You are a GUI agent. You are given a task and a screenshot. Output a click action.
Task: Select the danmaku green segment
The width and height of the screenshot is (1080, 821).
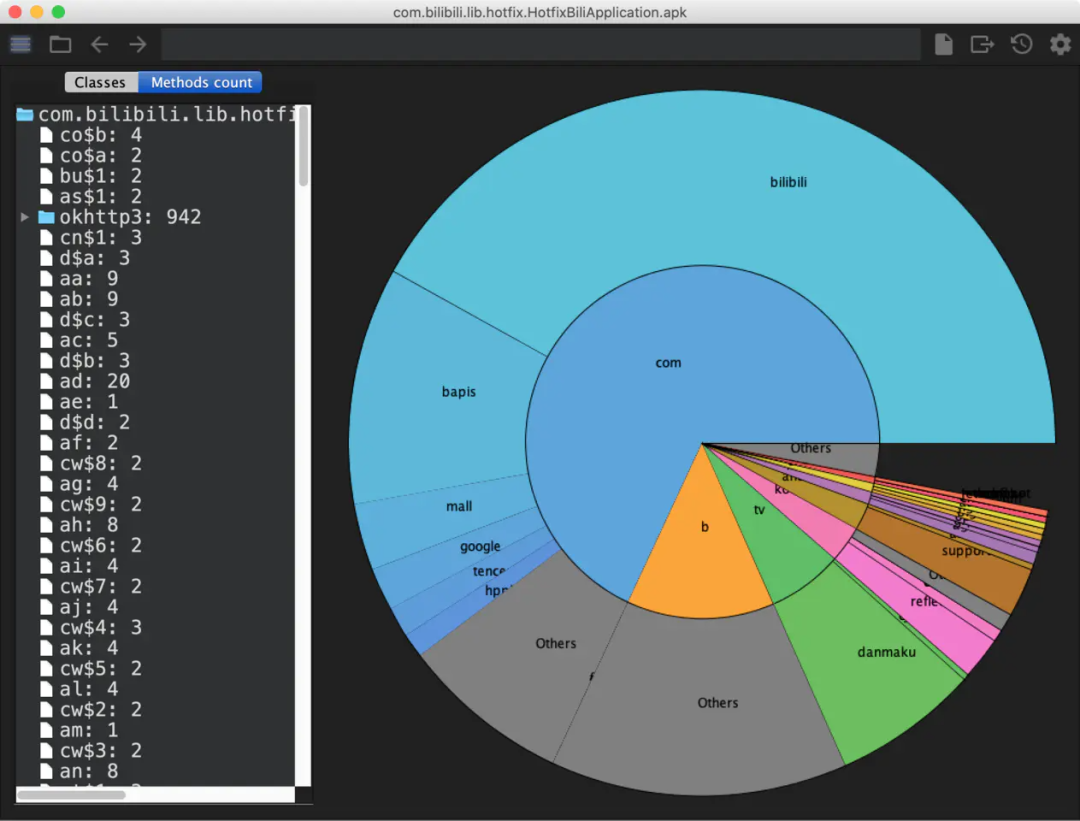[x=886, y=652]
